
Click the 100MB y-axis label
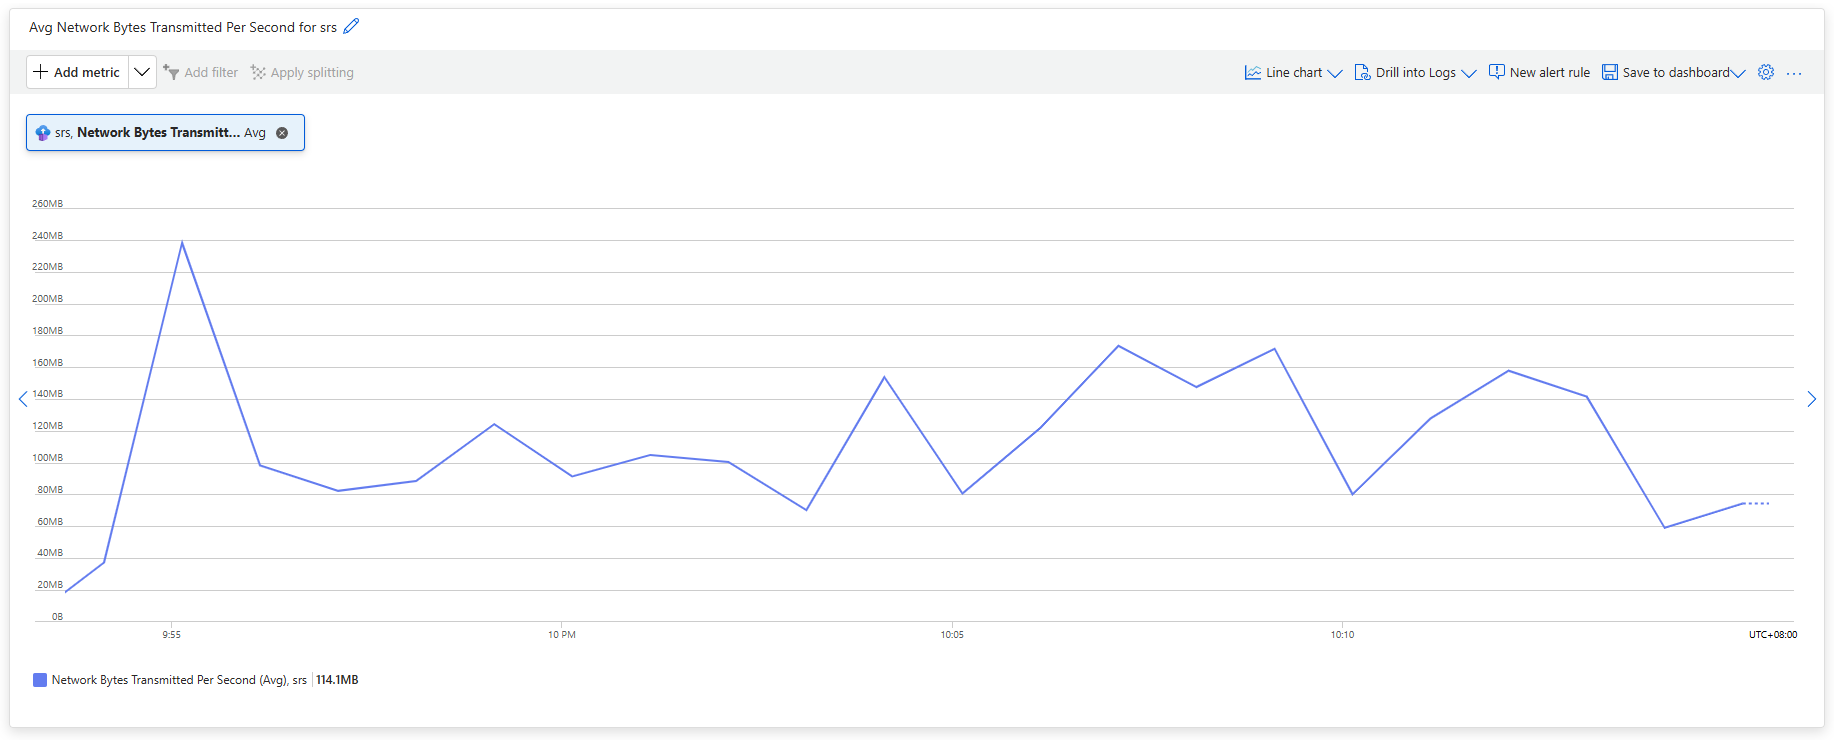47,458
